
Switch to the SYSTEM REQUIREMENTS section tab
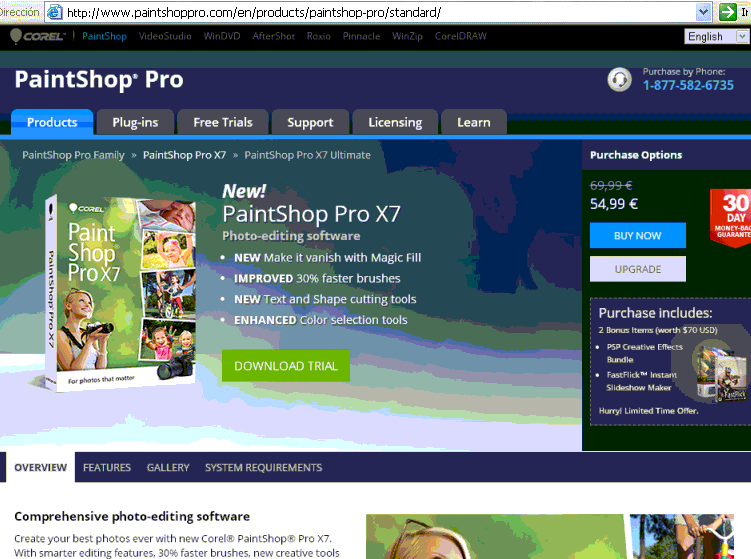pos(263,468)
